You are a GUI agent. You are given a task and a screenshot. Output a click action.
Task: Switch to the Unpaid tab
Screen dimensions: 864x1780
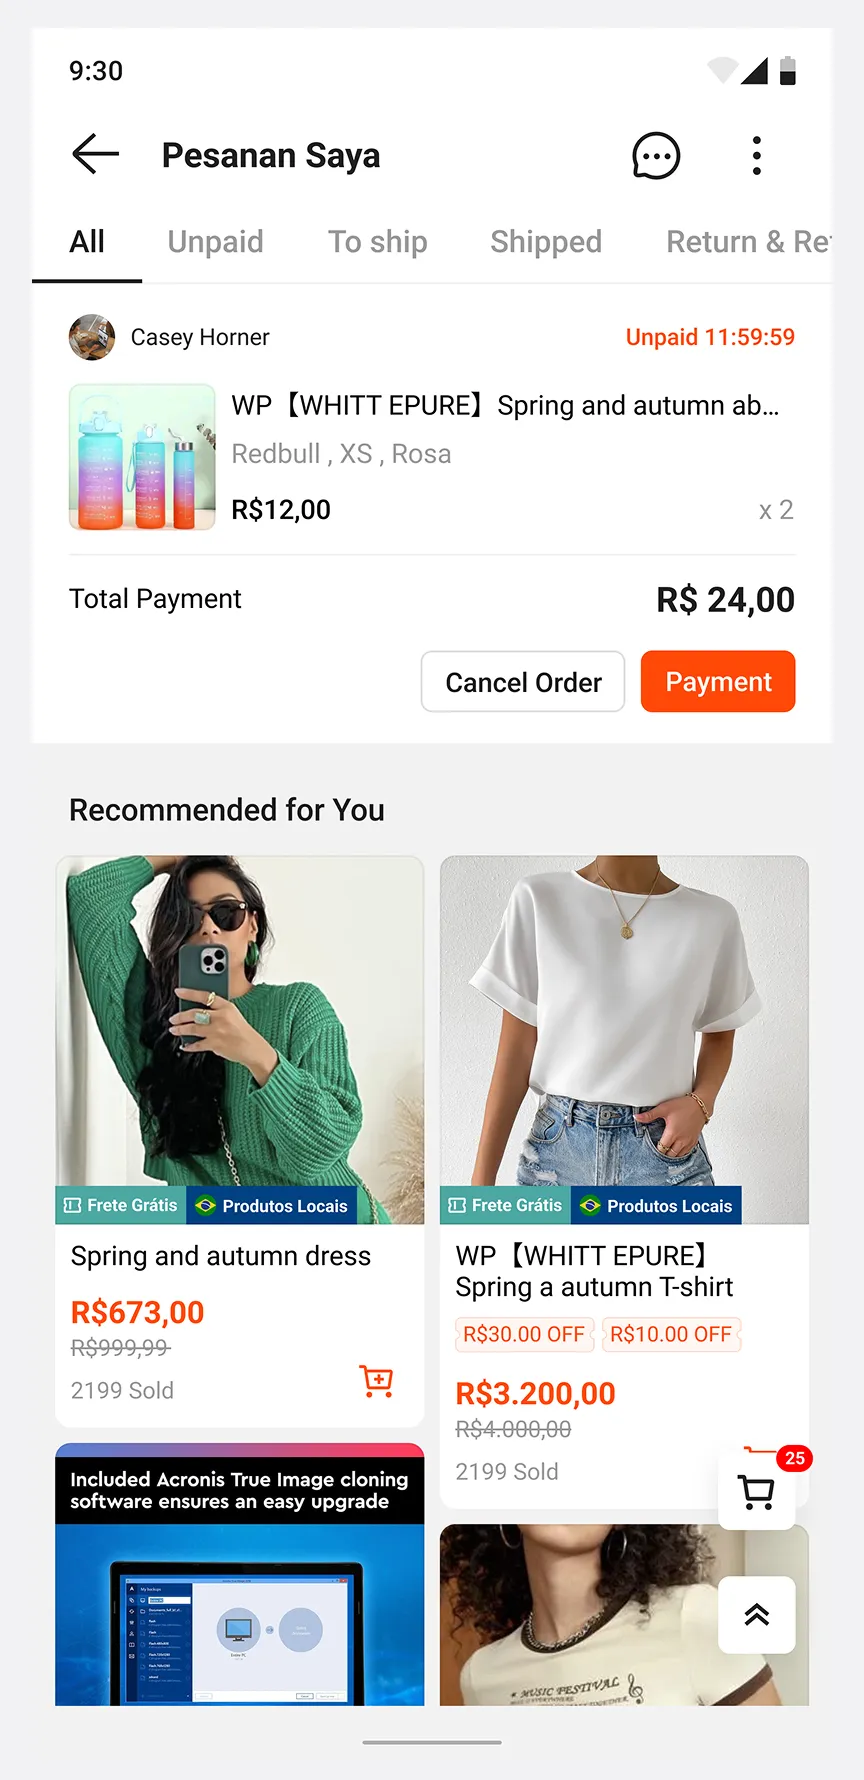tap(215, 242)
